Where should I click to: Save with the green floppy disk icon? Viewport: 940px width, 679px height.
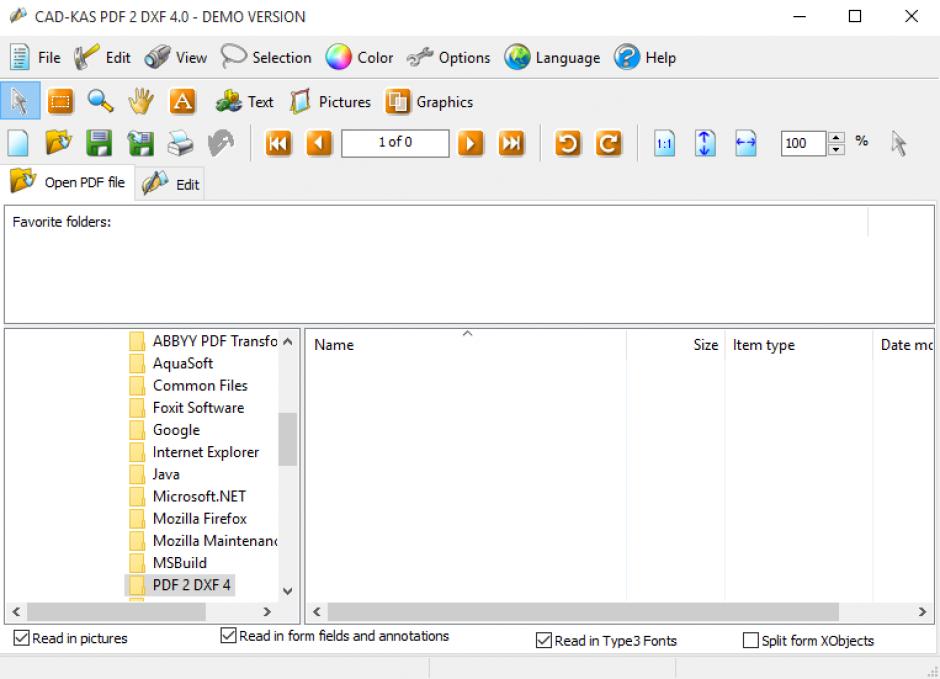coord(99,143)
